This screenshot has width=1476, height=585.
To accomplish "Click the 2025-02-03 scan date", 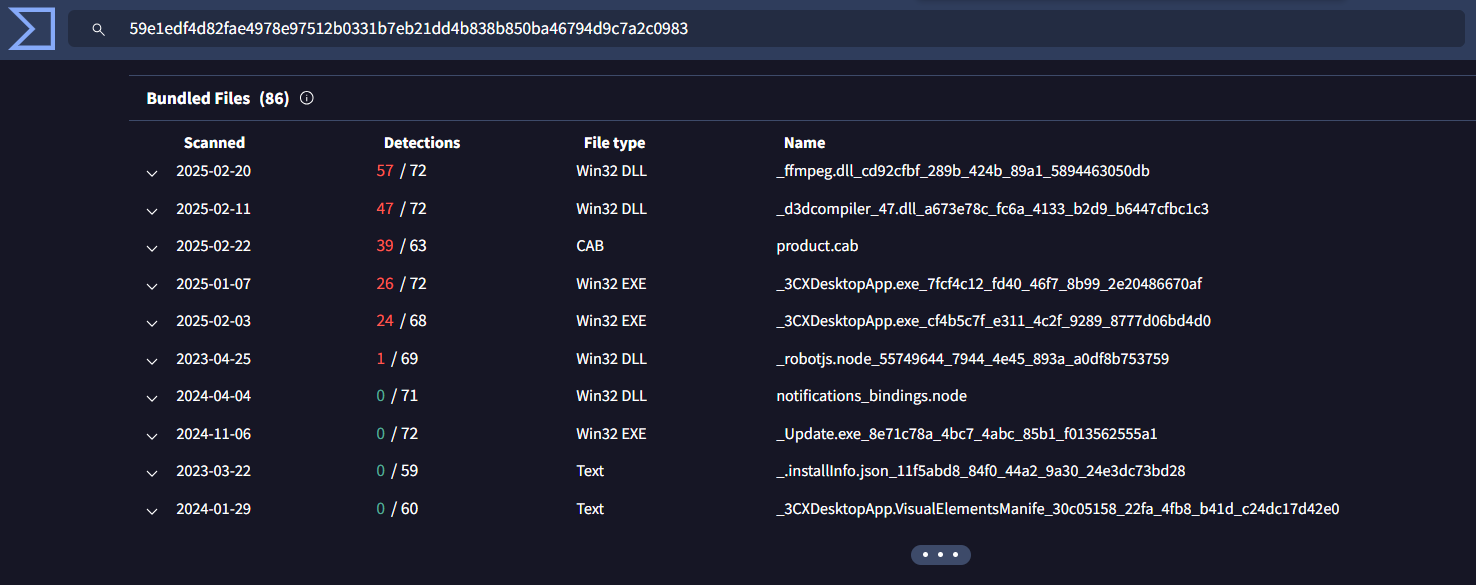I will [x=213, y=321].
